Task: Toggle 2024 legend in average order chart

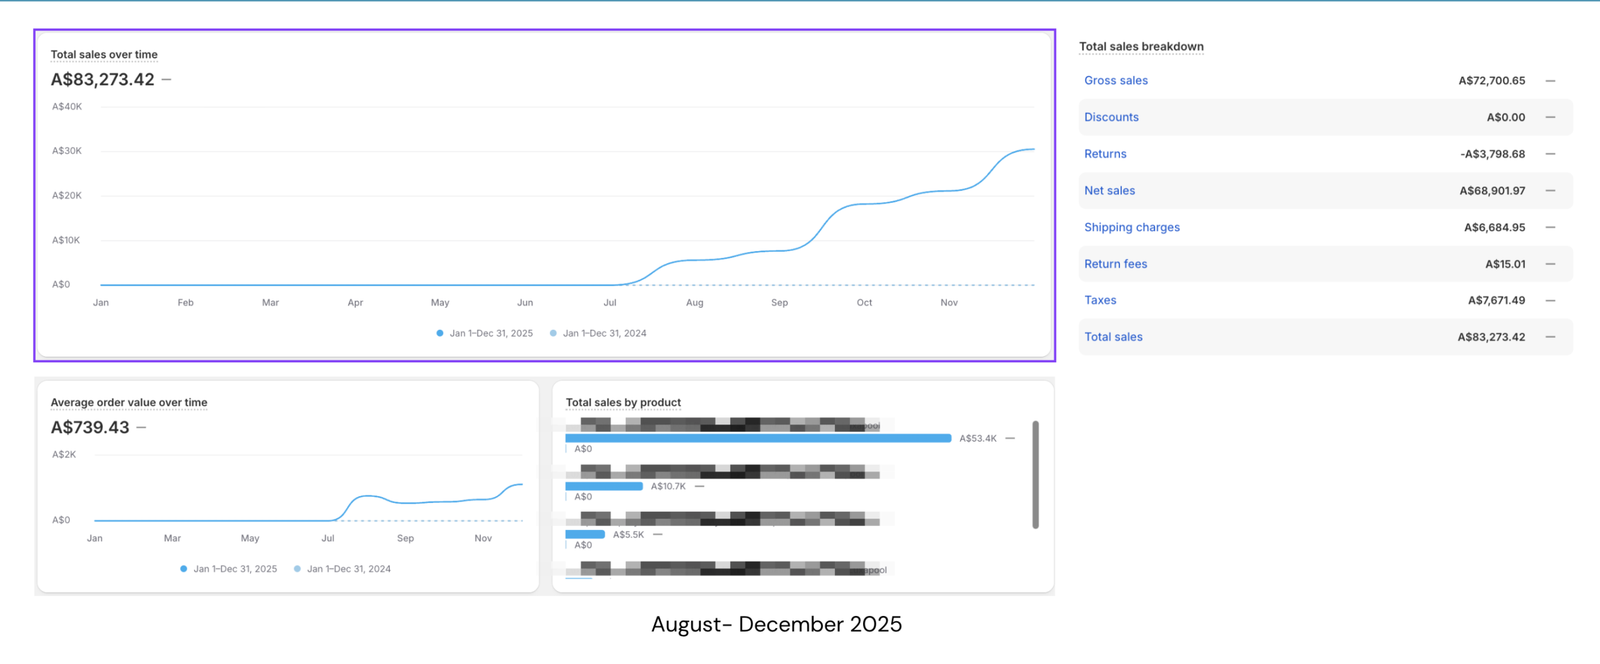Action: [297, 569]
